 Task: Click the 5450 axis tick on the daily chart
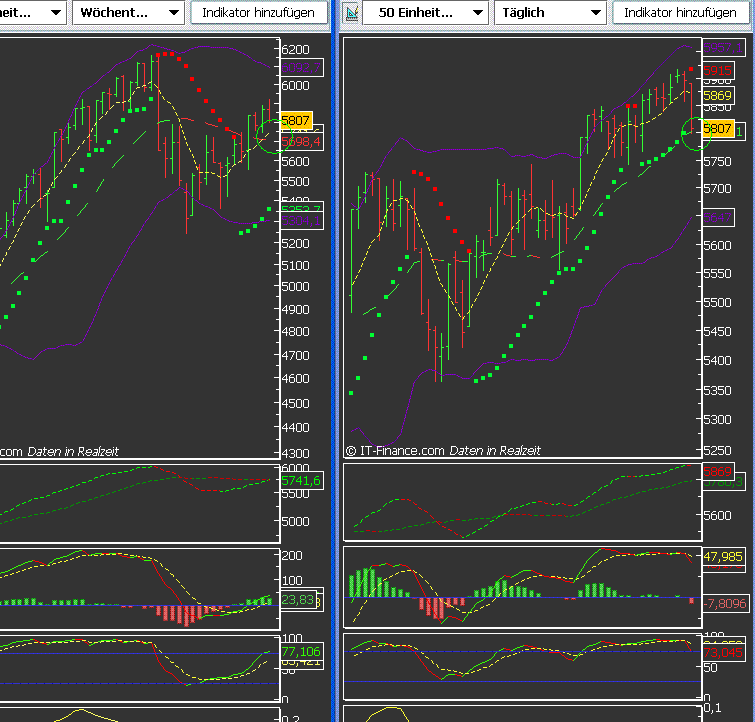tap(717, 331)
